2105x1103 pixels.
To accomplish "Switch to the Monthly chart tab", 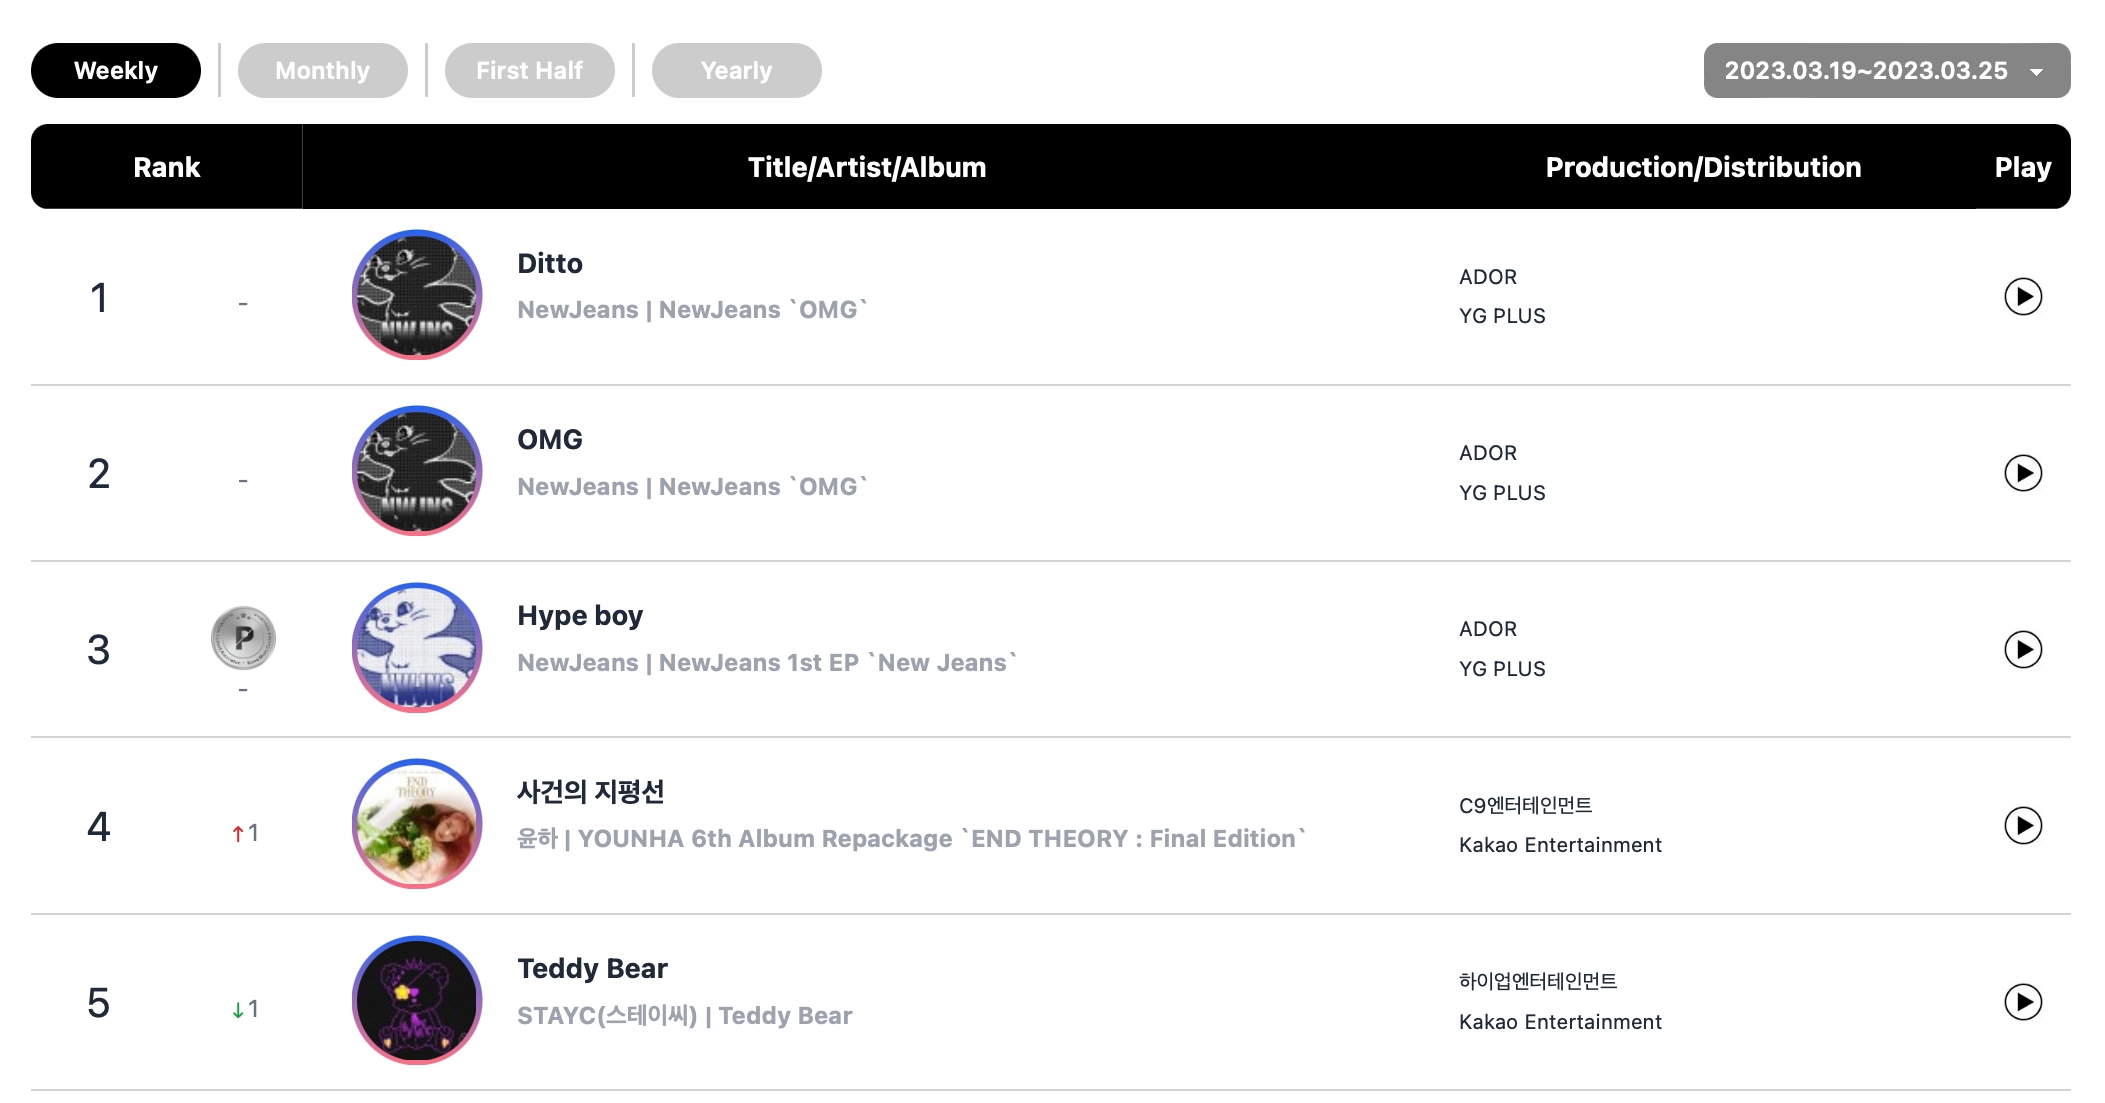I will tap(322, 70).
